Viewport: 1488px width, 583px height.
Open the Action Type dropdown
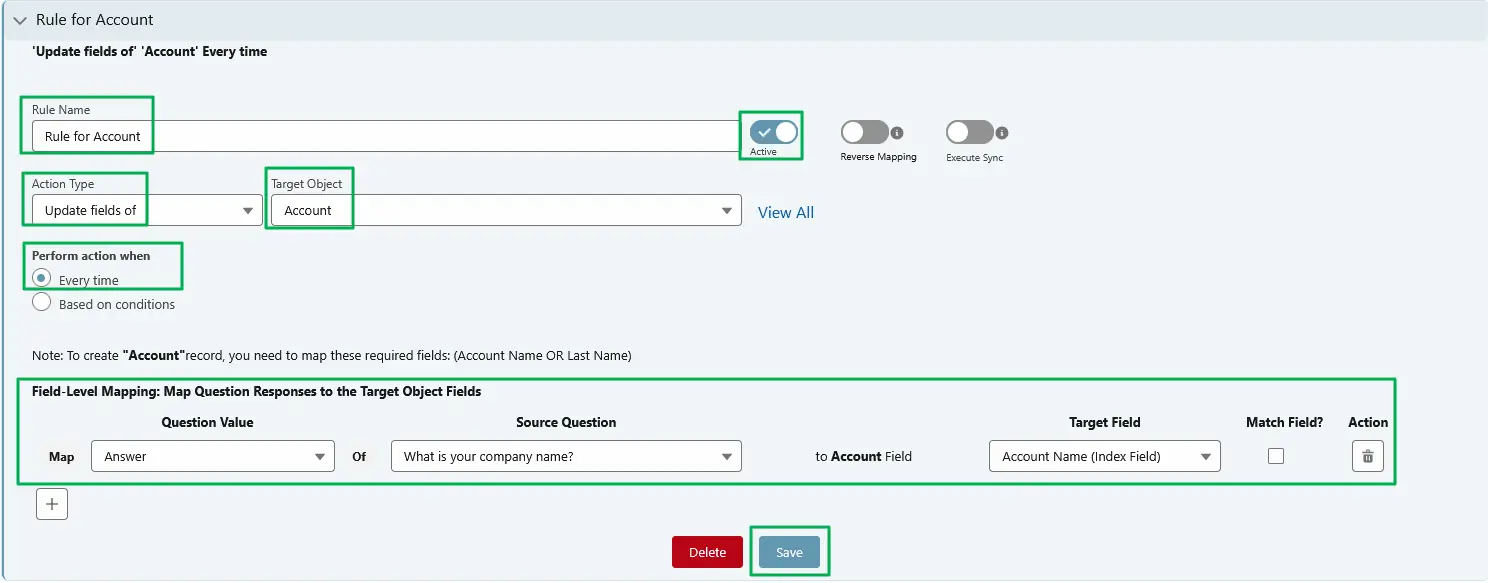(247, 210)
